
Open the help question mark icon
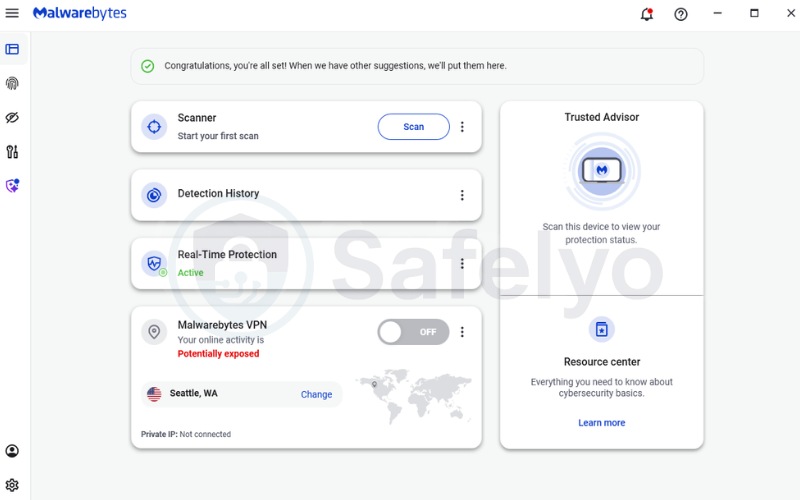click(681, 14)
